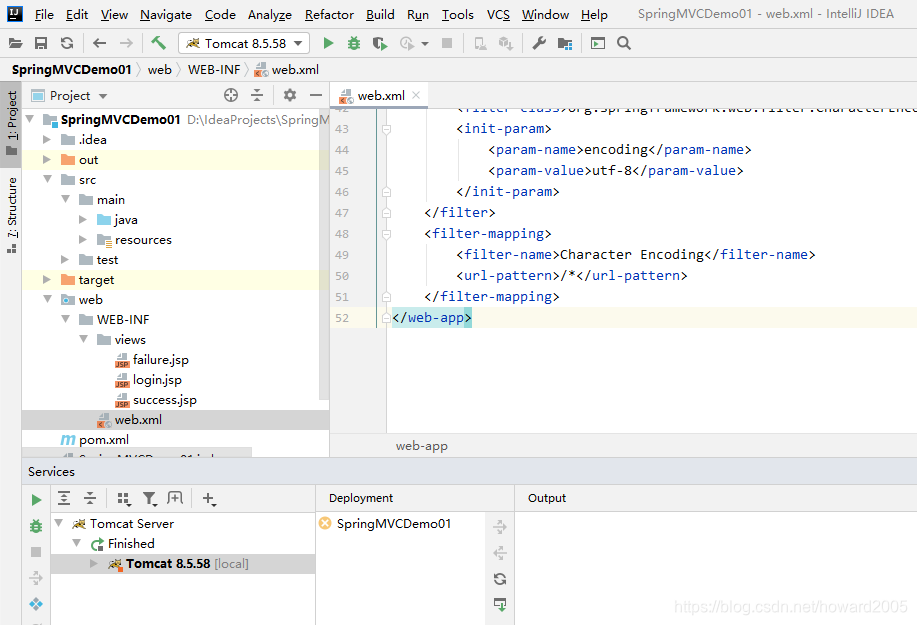This screenshot has height=625, width=917.
Task: Click the Open folder toolbar icon
Action: (x=16, y=43)
